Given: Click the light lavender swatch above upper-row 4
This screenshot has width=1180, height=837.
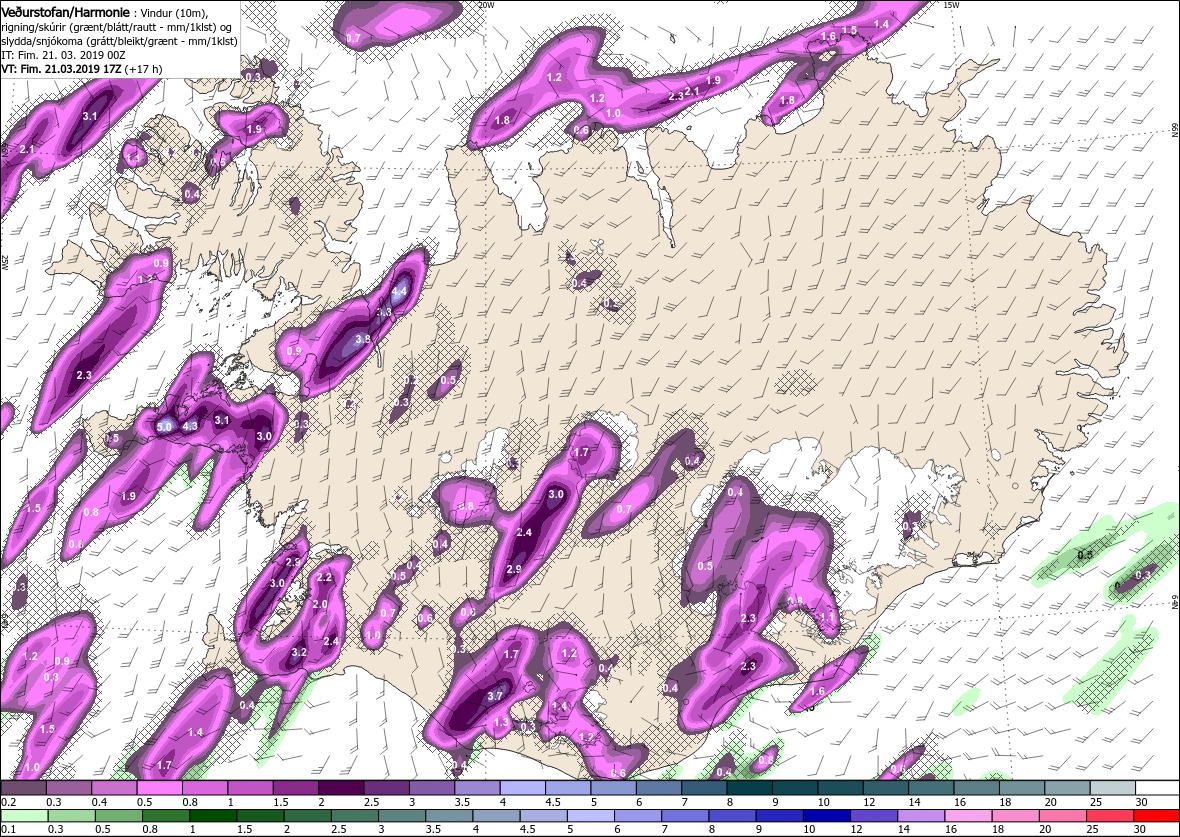Looking at the screenshot, I should point(523,787).
